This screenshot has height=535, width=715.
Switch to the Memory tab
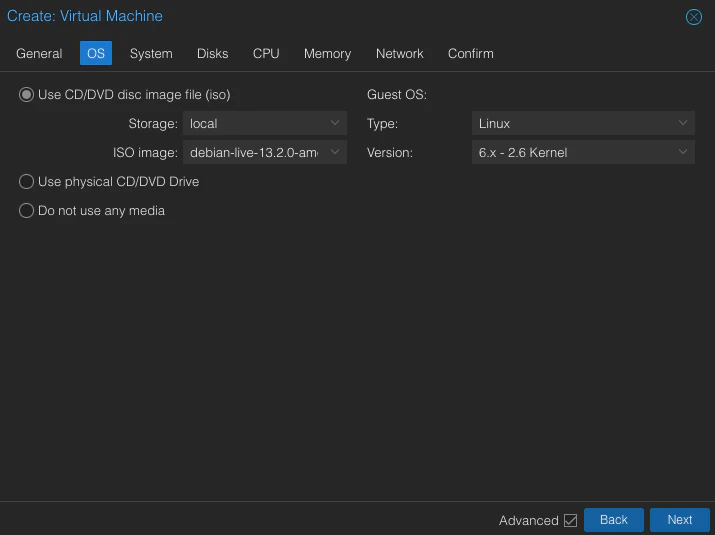[327, 53]
